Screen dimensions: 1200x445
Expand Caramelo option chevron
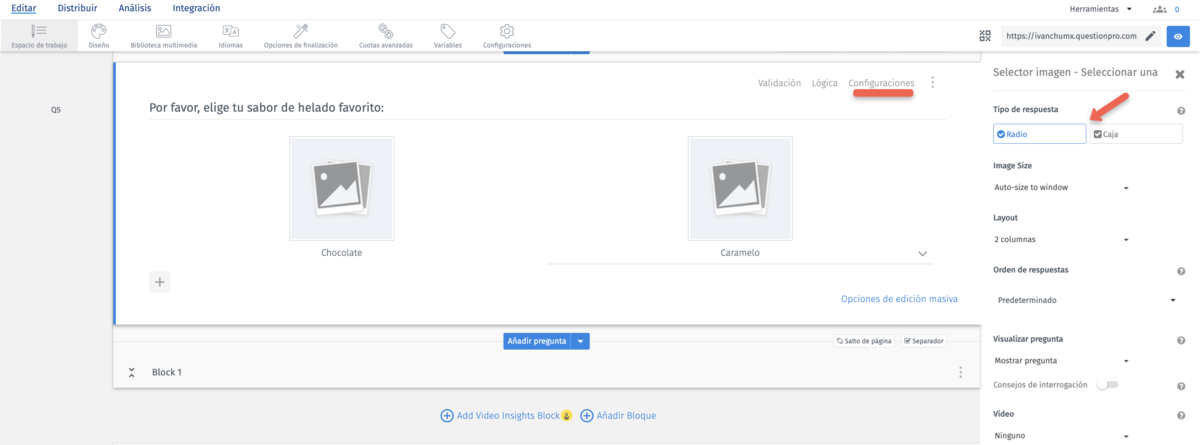923,254
